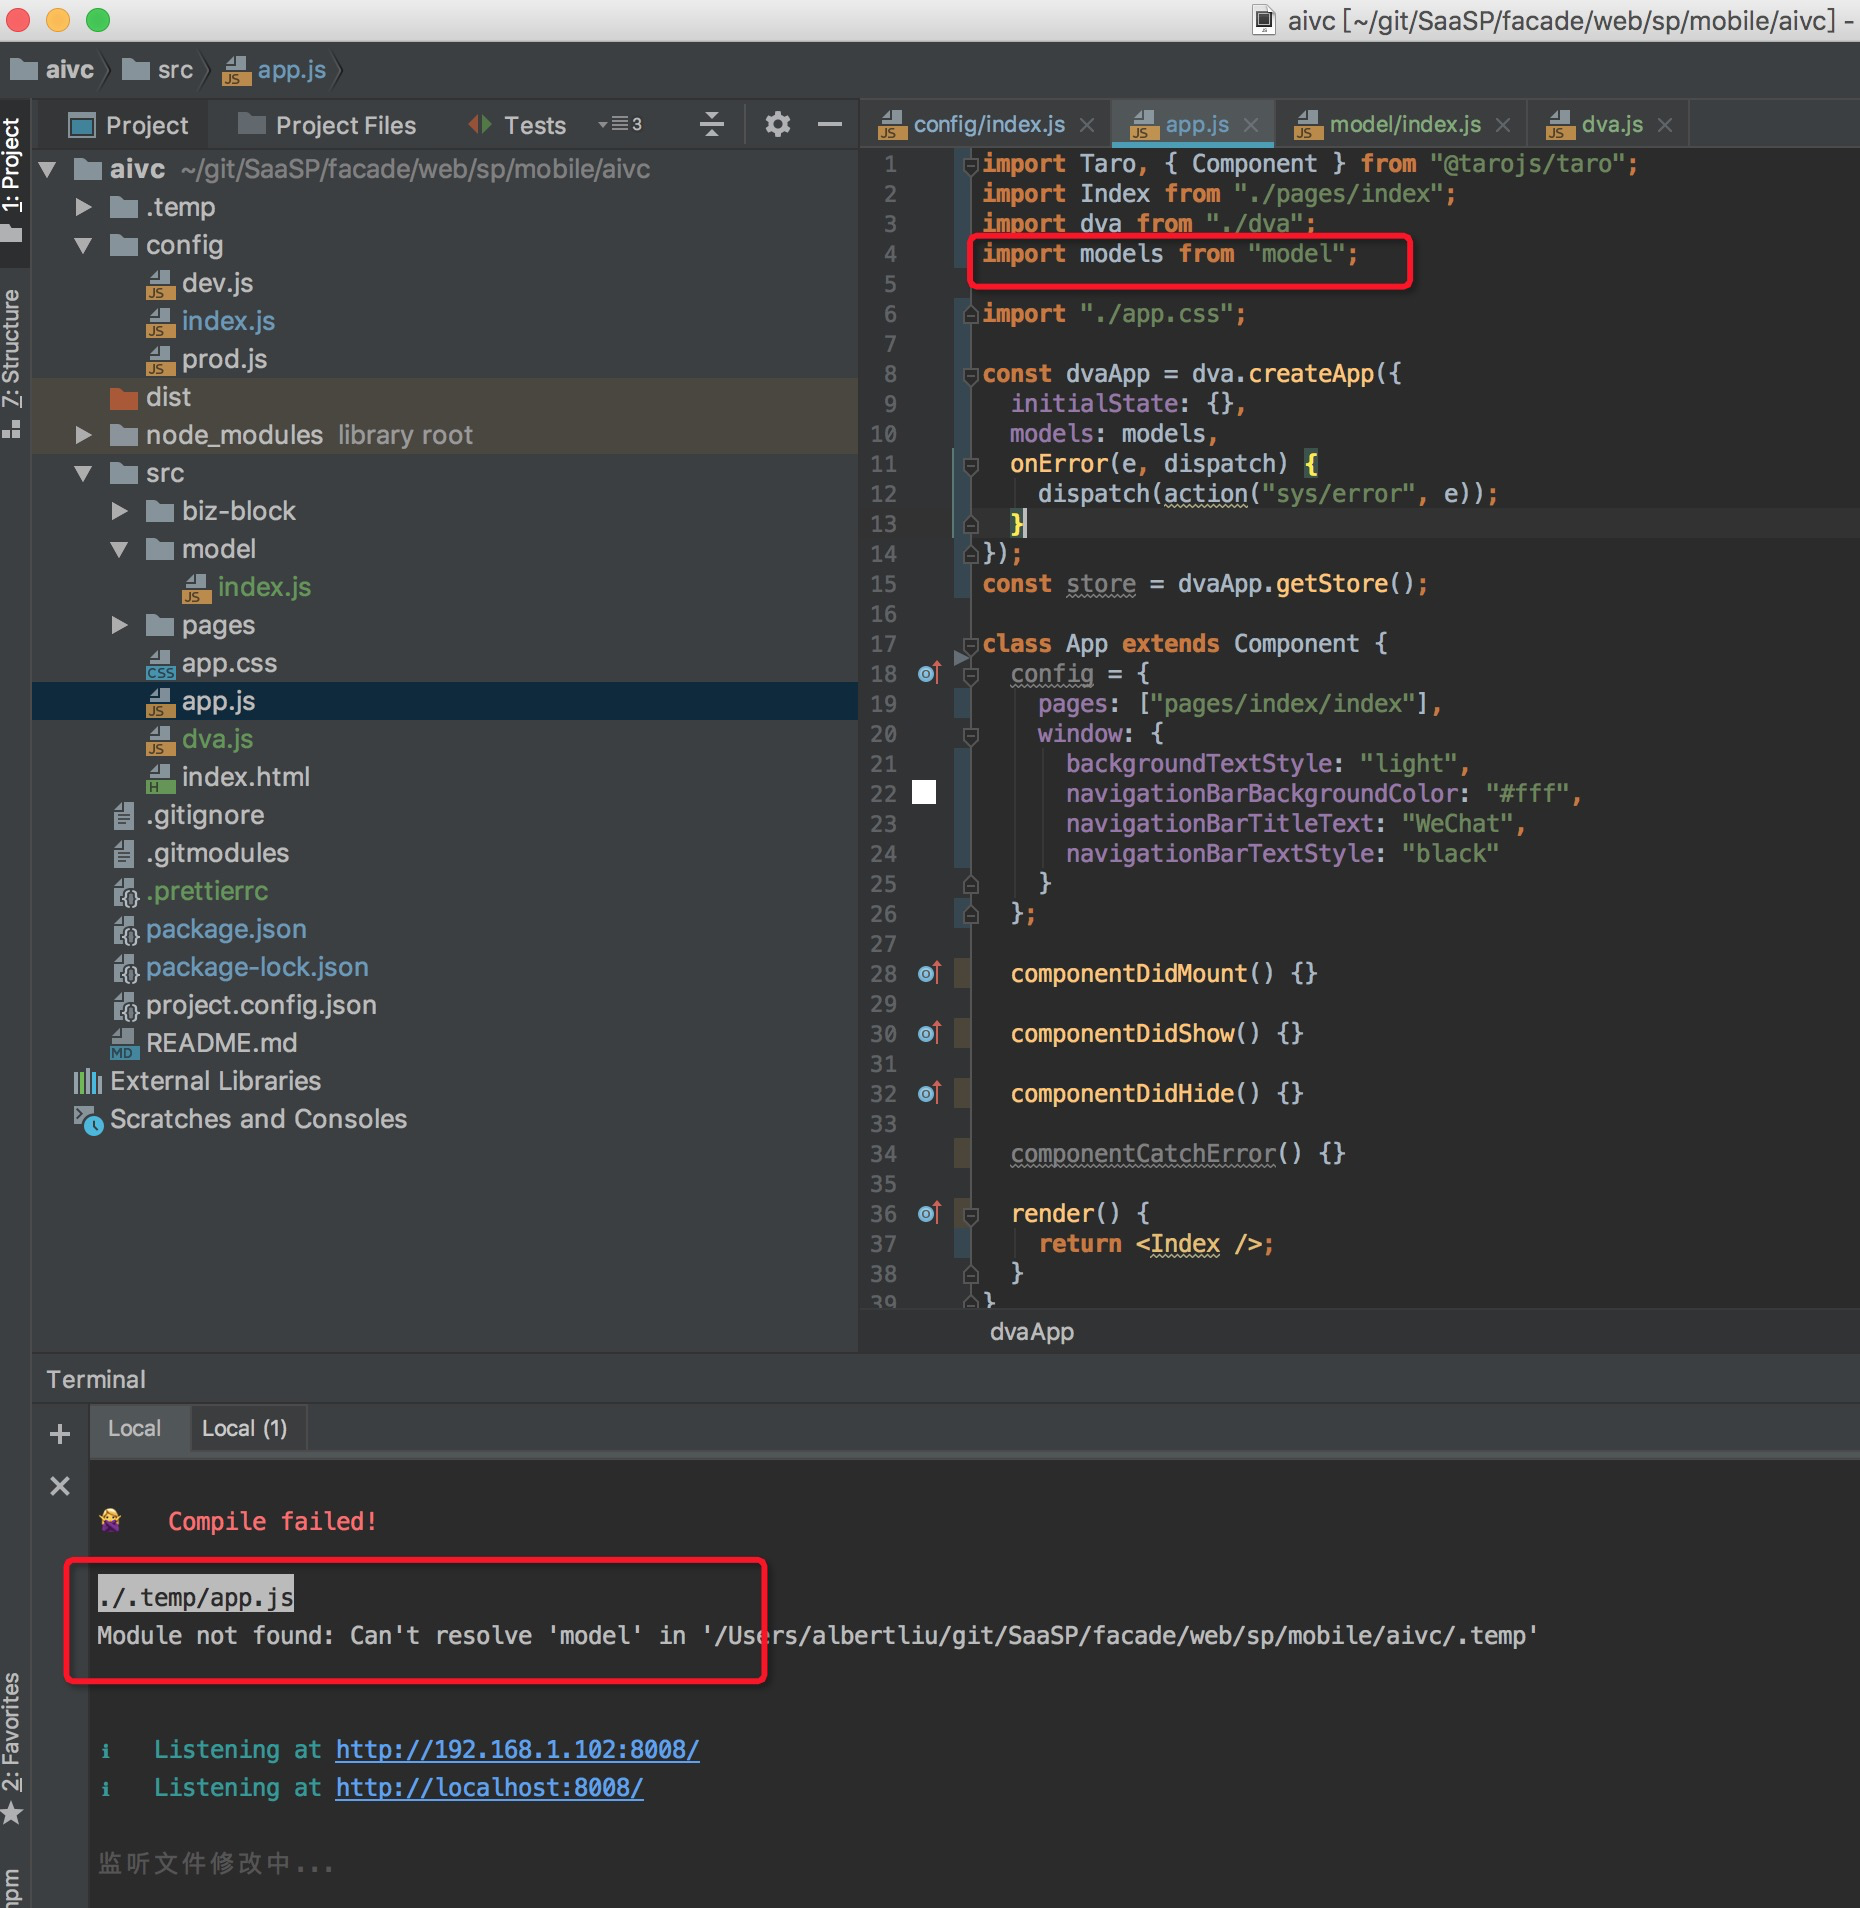Collapse the model folder

click(x=119, y=549)
